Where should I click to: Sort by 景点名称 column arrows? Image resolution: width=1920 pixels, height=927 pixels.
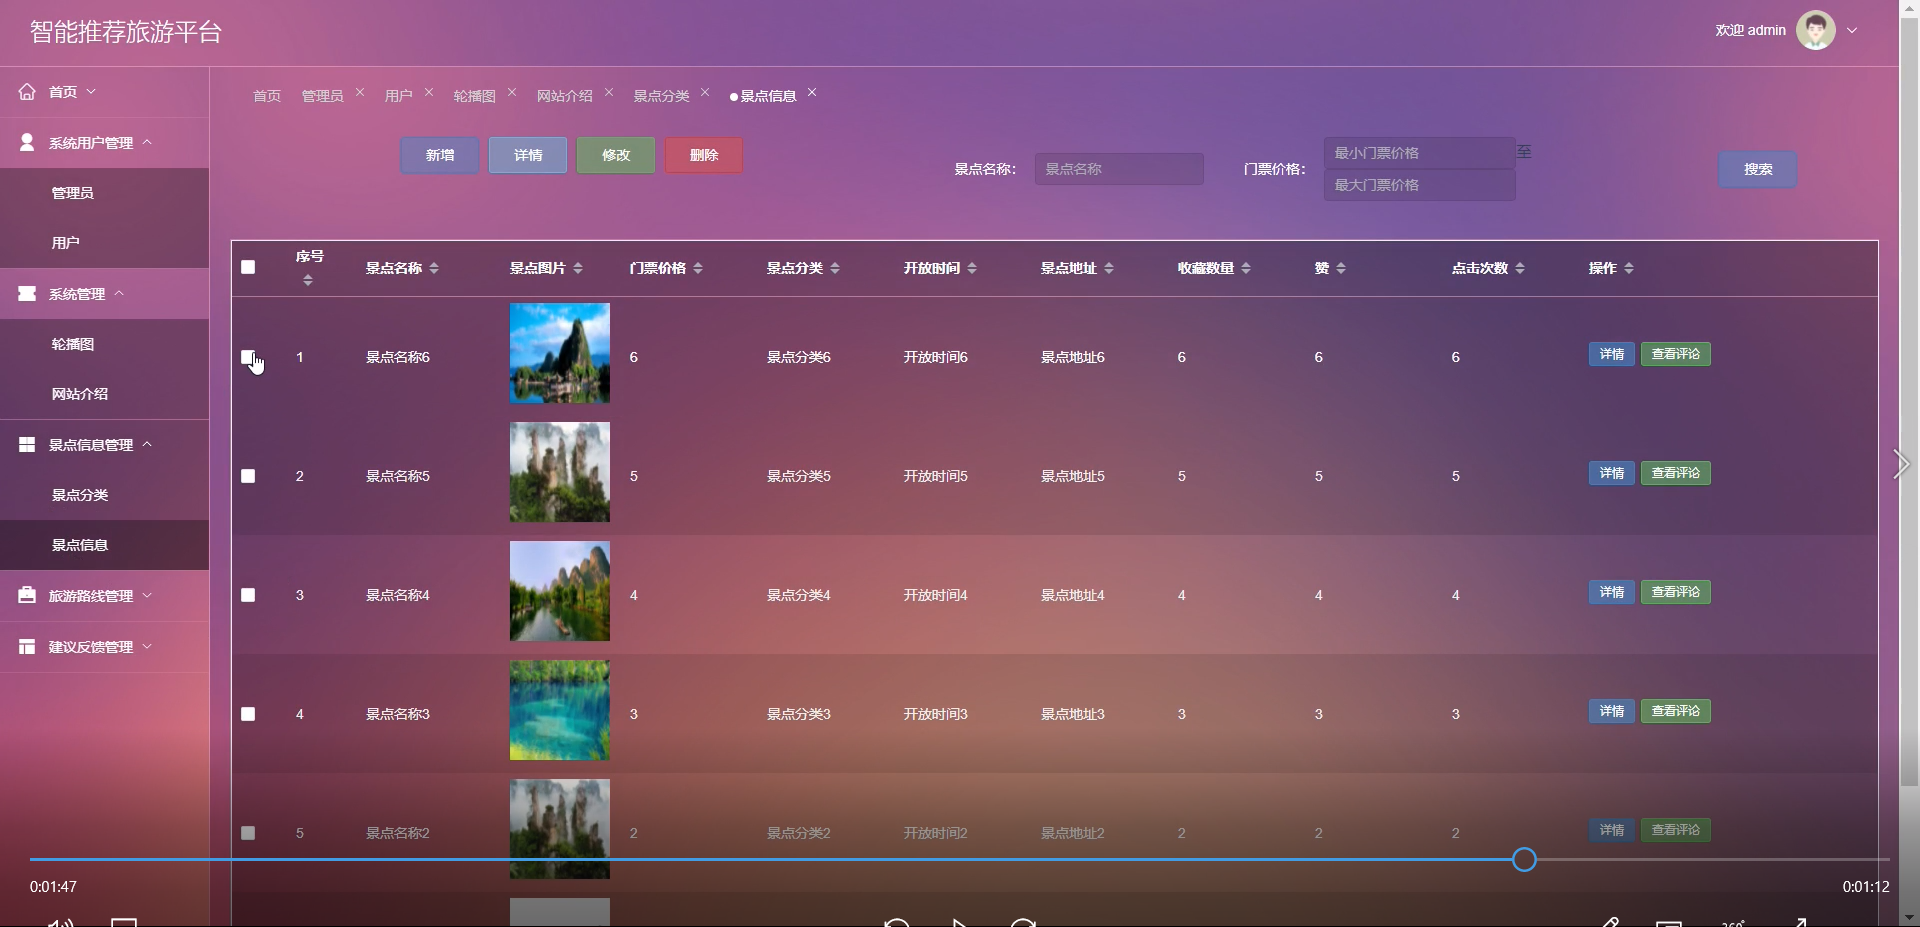tap(434, 268)
